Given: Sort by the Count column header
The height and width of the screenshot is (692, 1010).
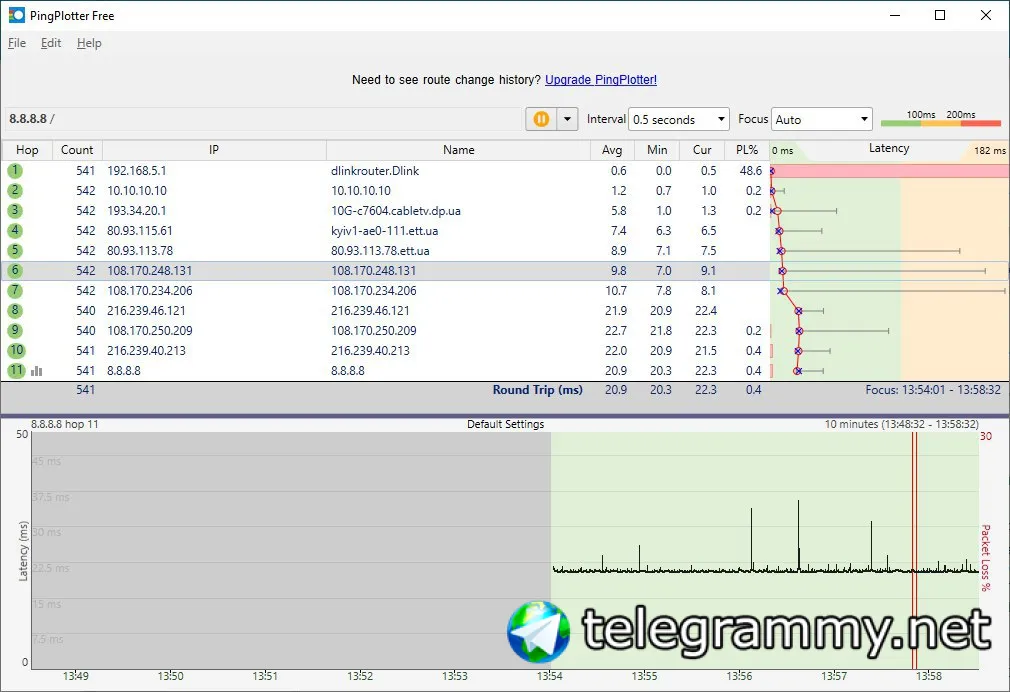Looking at the screenshot, I should (77, 150).
